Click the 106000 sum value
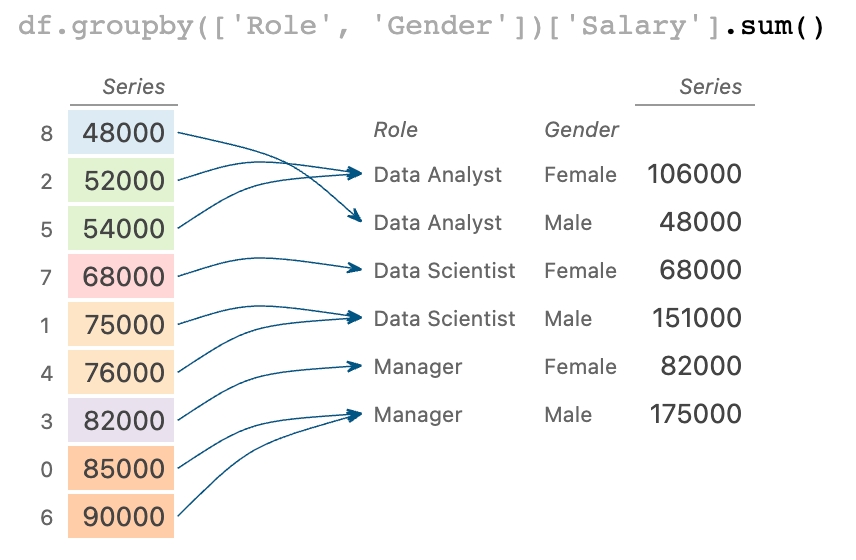The width and height of the screenshot is (856, 560). [694, 175]
